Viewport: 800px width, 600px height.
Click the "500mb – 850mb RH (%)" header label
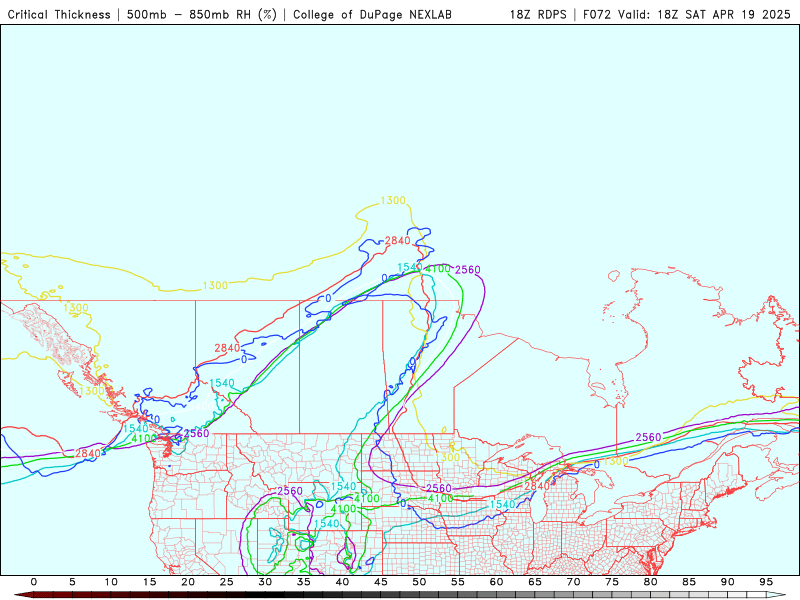202,14
